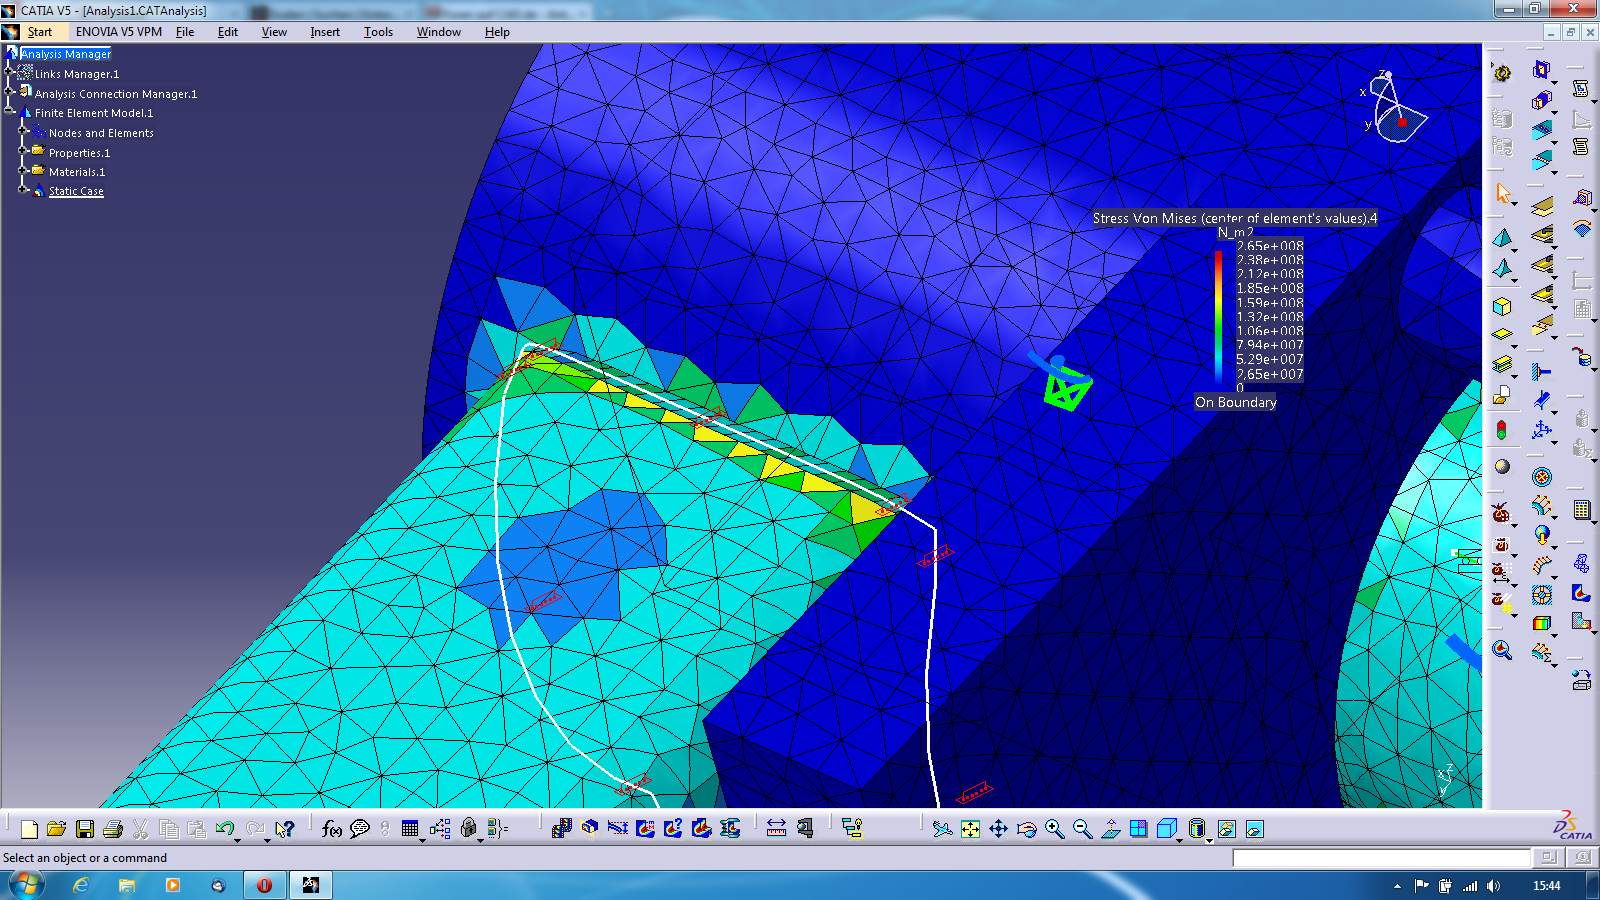This screenshot has height=900, width=1600.
Task: Click the Image search magnifier icon
Action: (x=1502, y=650)
